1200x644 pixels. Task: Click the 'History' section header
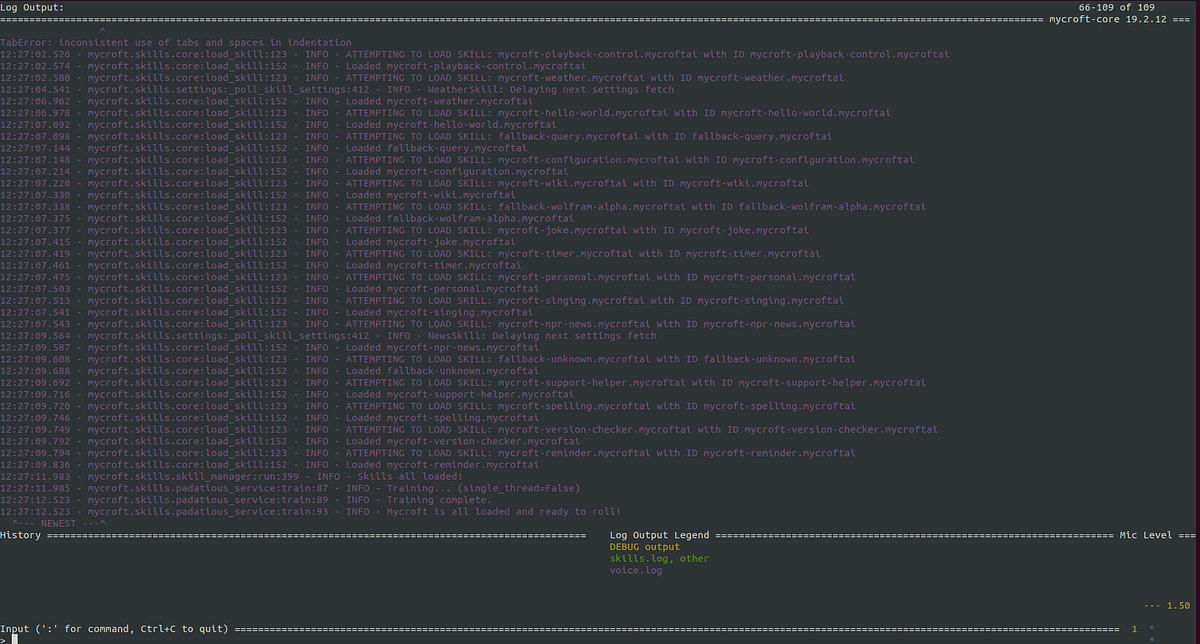pyautogui.click(x=20, y=535)
